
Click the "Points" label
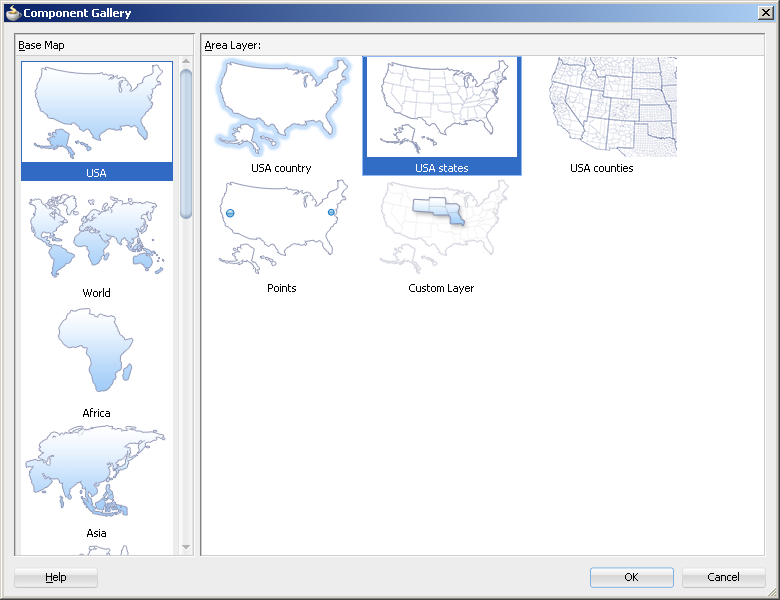coord(282,288)
